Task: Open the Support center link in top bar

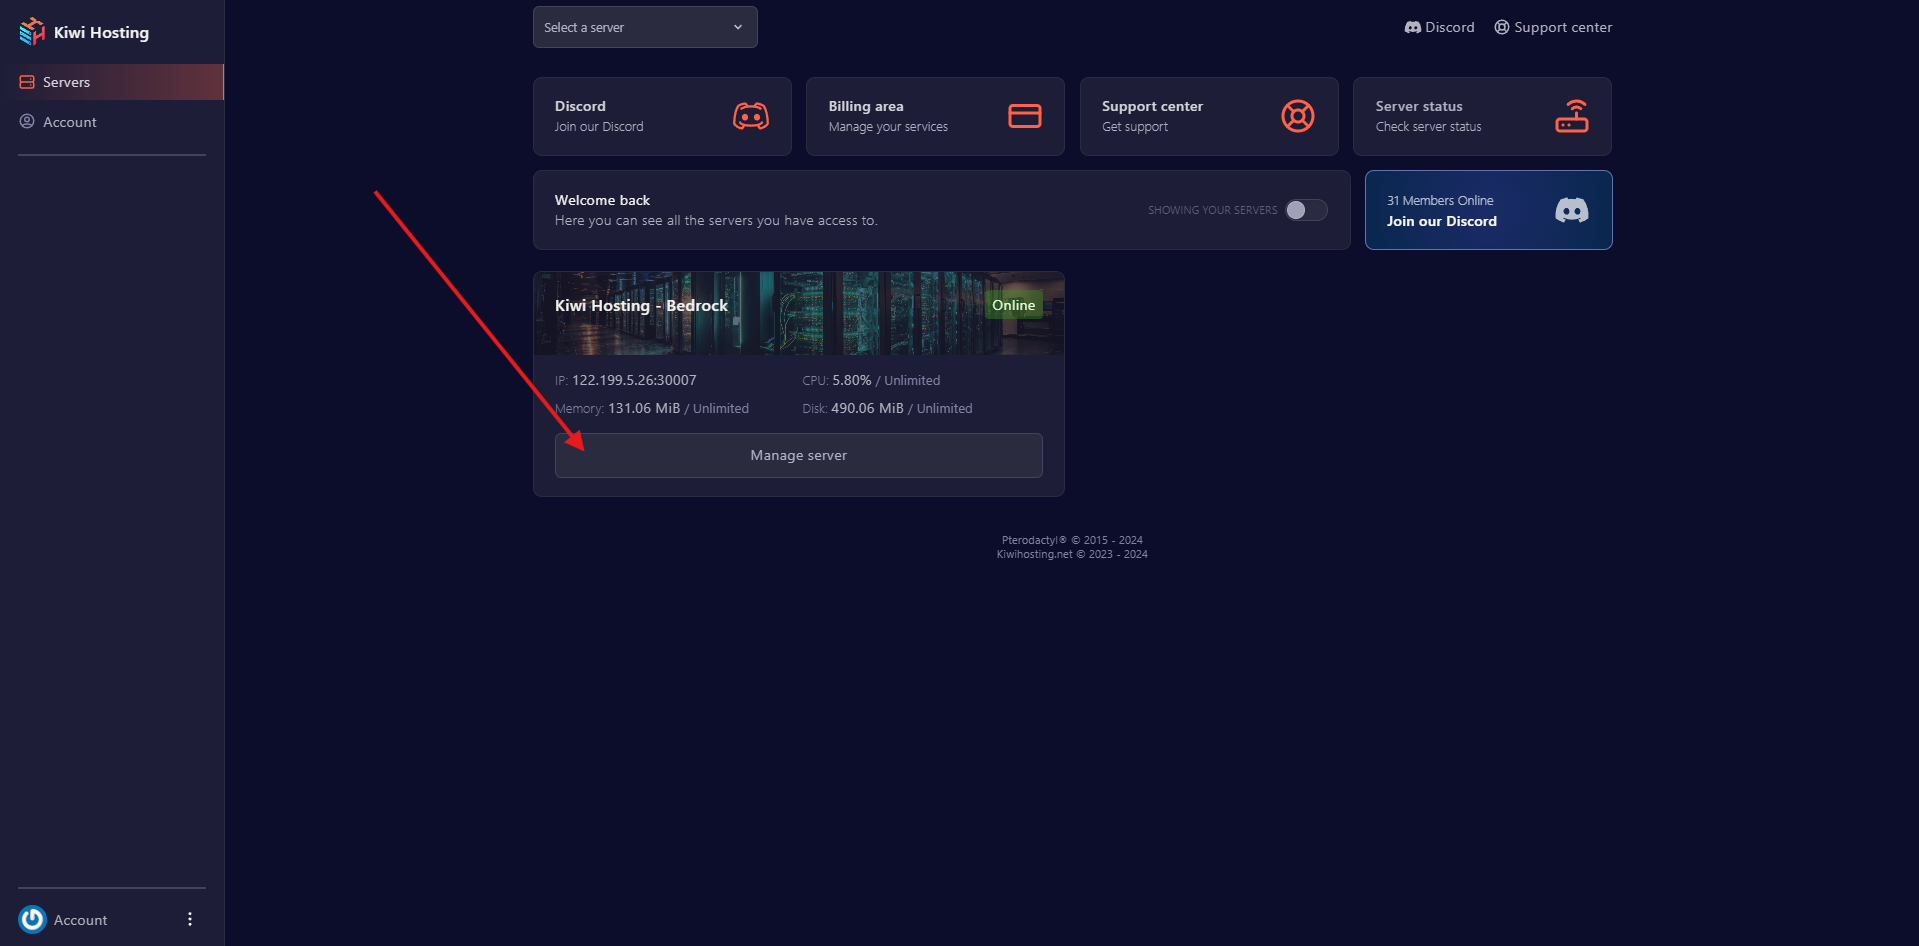Action: 1553,27
